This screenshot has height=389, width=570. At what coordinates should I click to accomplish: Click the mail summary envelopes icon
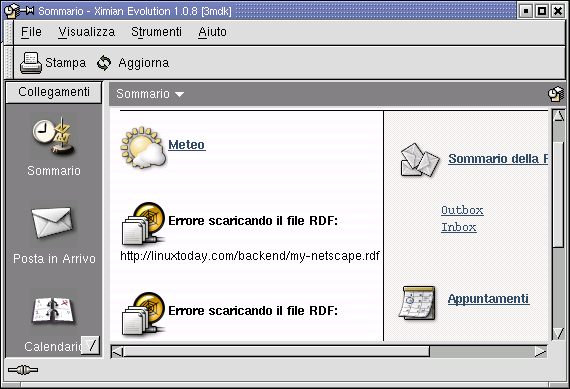(420, 160)
